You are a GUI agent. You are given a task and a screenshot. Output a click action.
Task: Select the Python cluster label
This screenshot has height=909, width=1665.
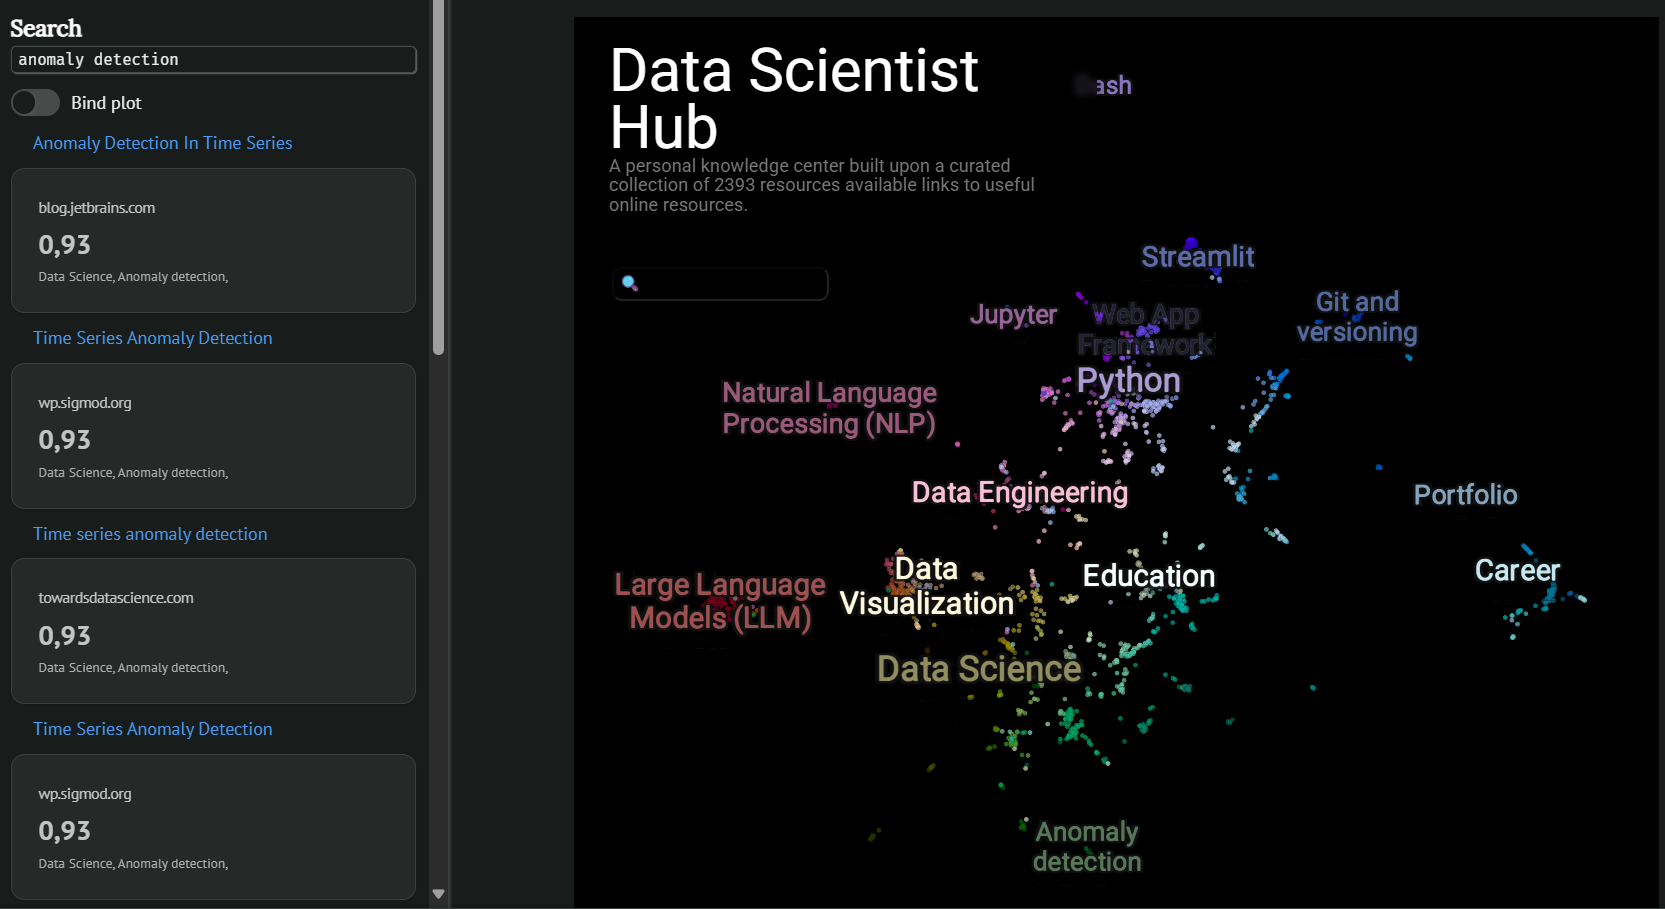pos(1128,381)
